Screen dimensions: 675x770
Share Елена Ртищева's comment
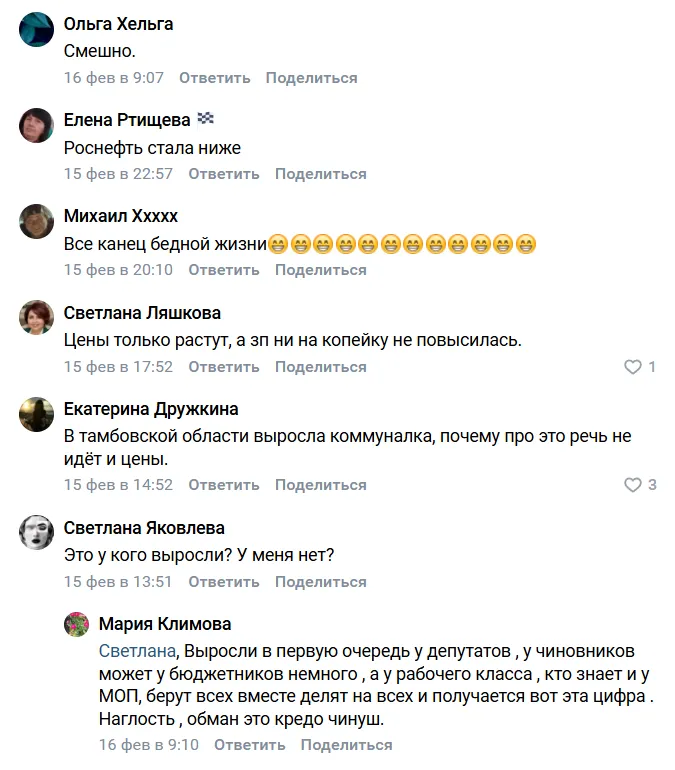click(x=320, y=174)
